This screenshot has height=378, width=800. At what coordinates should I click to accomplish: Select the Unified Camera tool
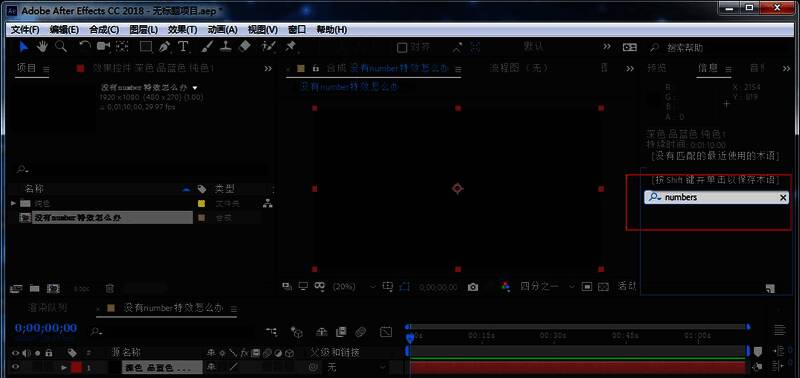pyautogui.click(x=104, y=47)
